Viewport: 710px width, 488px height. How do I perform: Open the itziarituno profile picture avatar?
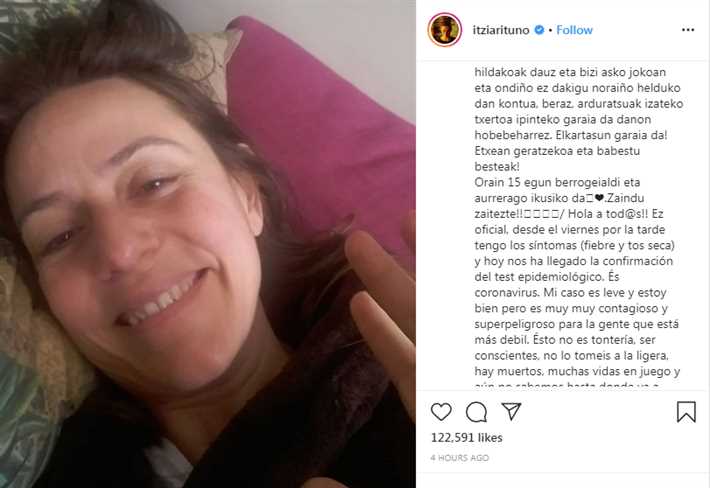[x=445, y=30]
